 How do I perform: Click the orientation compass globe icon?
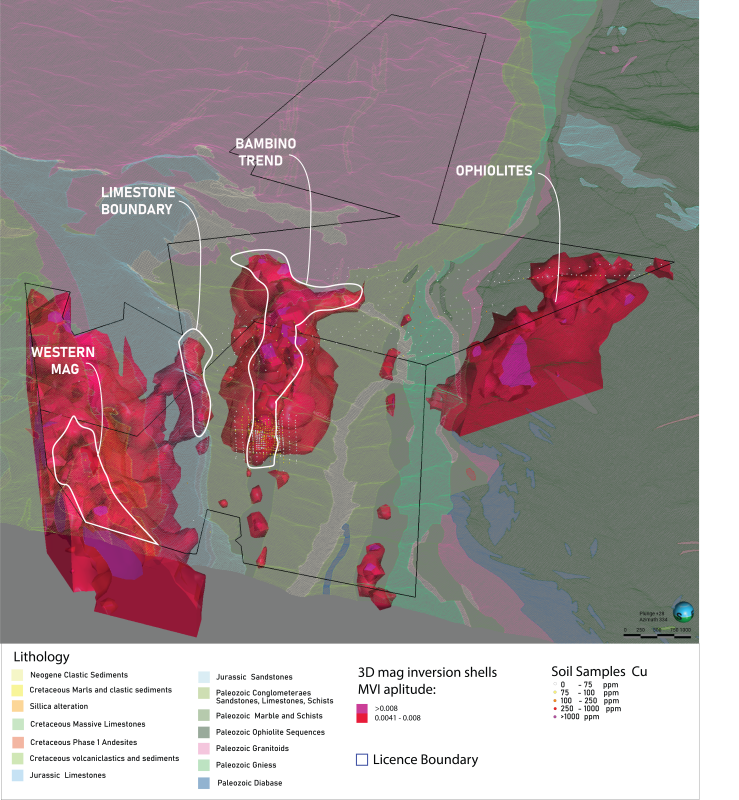(x=683, y=612)
